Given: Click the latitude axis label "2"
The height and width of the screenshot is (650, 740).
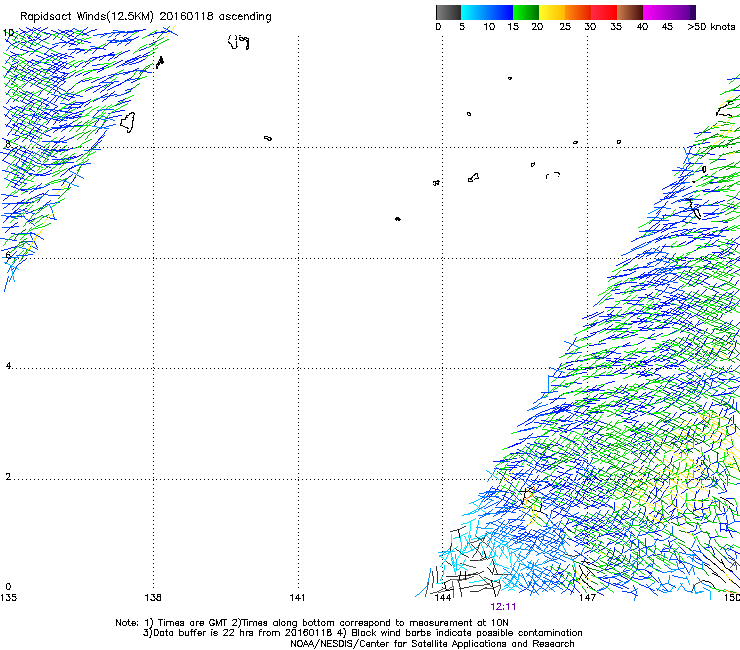Looking at the screenshot, I should (x=8, y=477).
